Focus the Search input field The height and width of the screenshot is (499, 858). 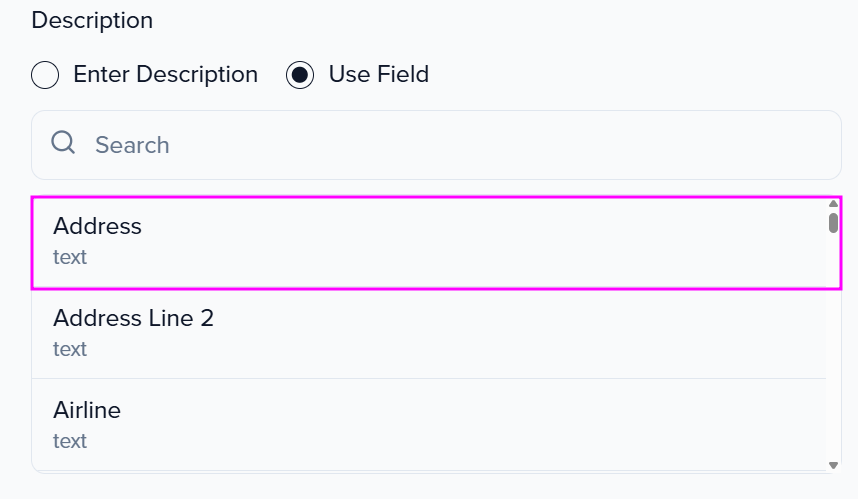click(450, 145)
